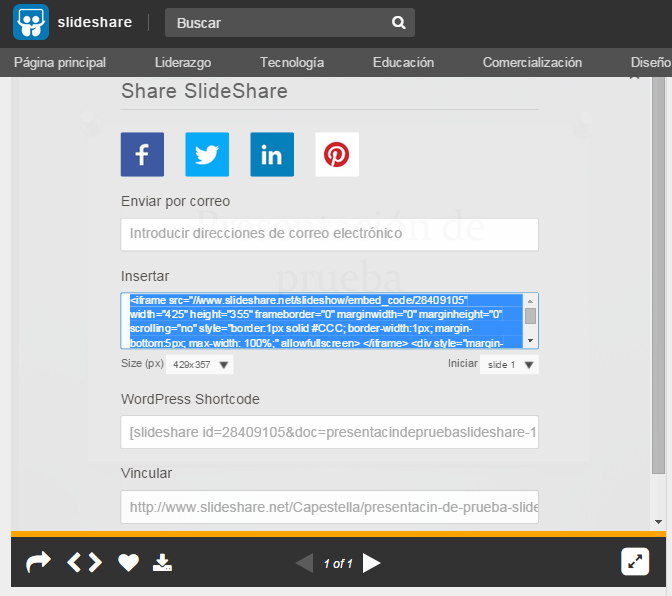Image resolution: width=672 pixels, height=596 pixels.
Task: Go to the next slide
Action: pos(371,563)
